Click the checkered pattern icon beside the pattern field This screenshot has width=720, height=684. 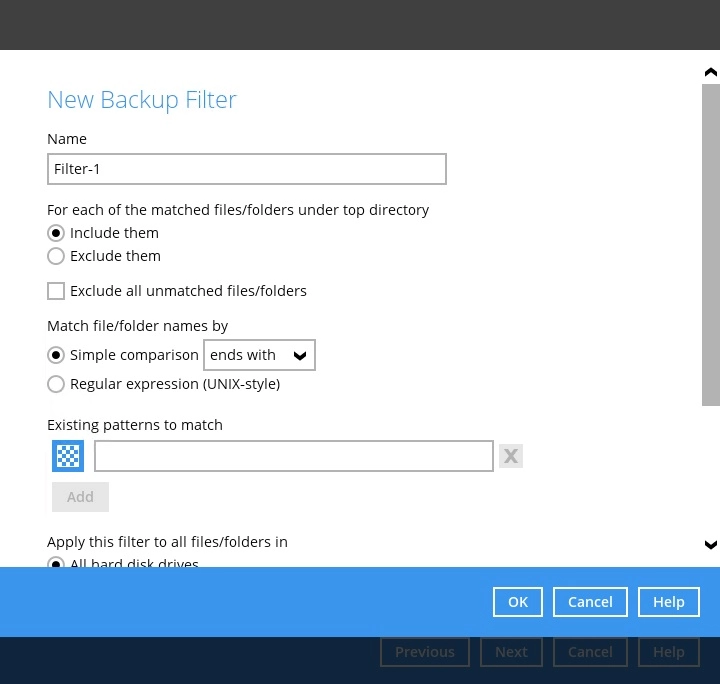[68, 456]
